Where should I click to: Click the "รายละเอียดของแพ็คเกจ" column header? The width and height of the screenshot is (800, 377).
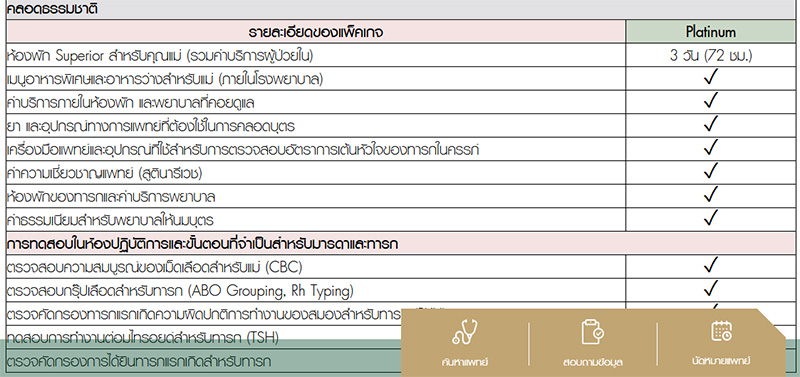[x=316, y=33]
